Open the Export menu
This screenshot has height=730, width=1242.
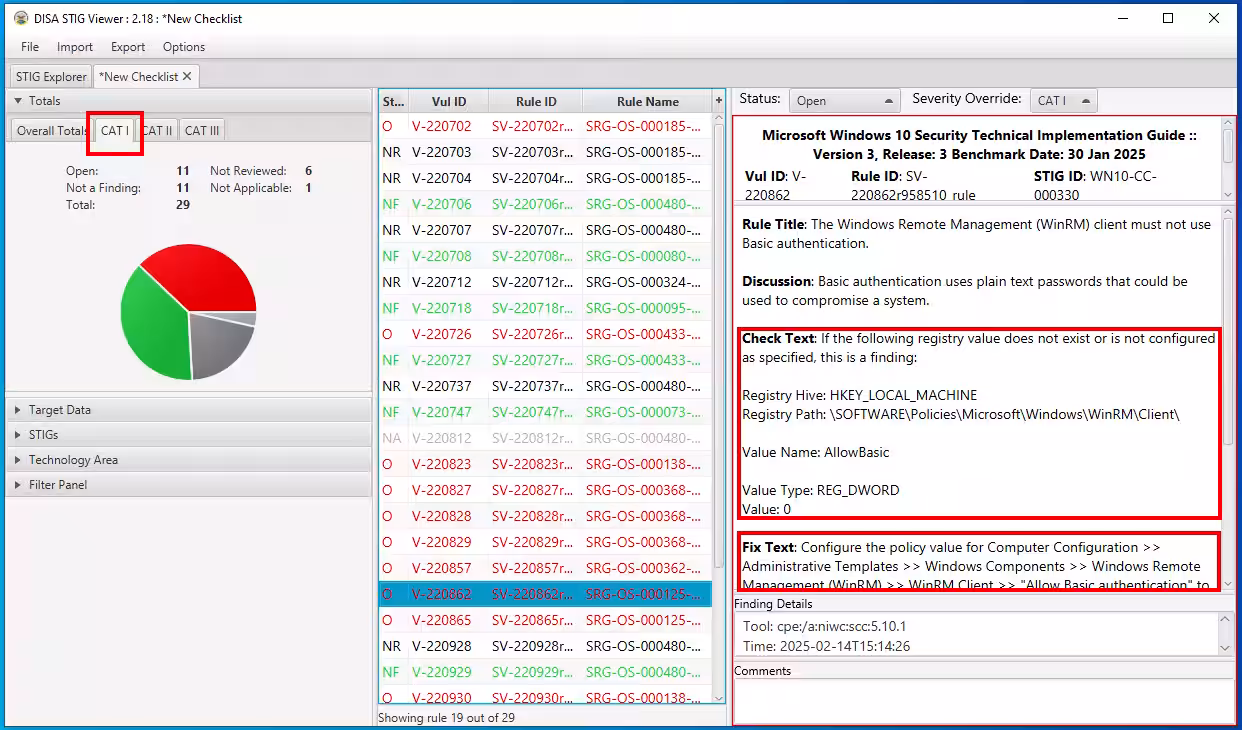tap(128, 47)
